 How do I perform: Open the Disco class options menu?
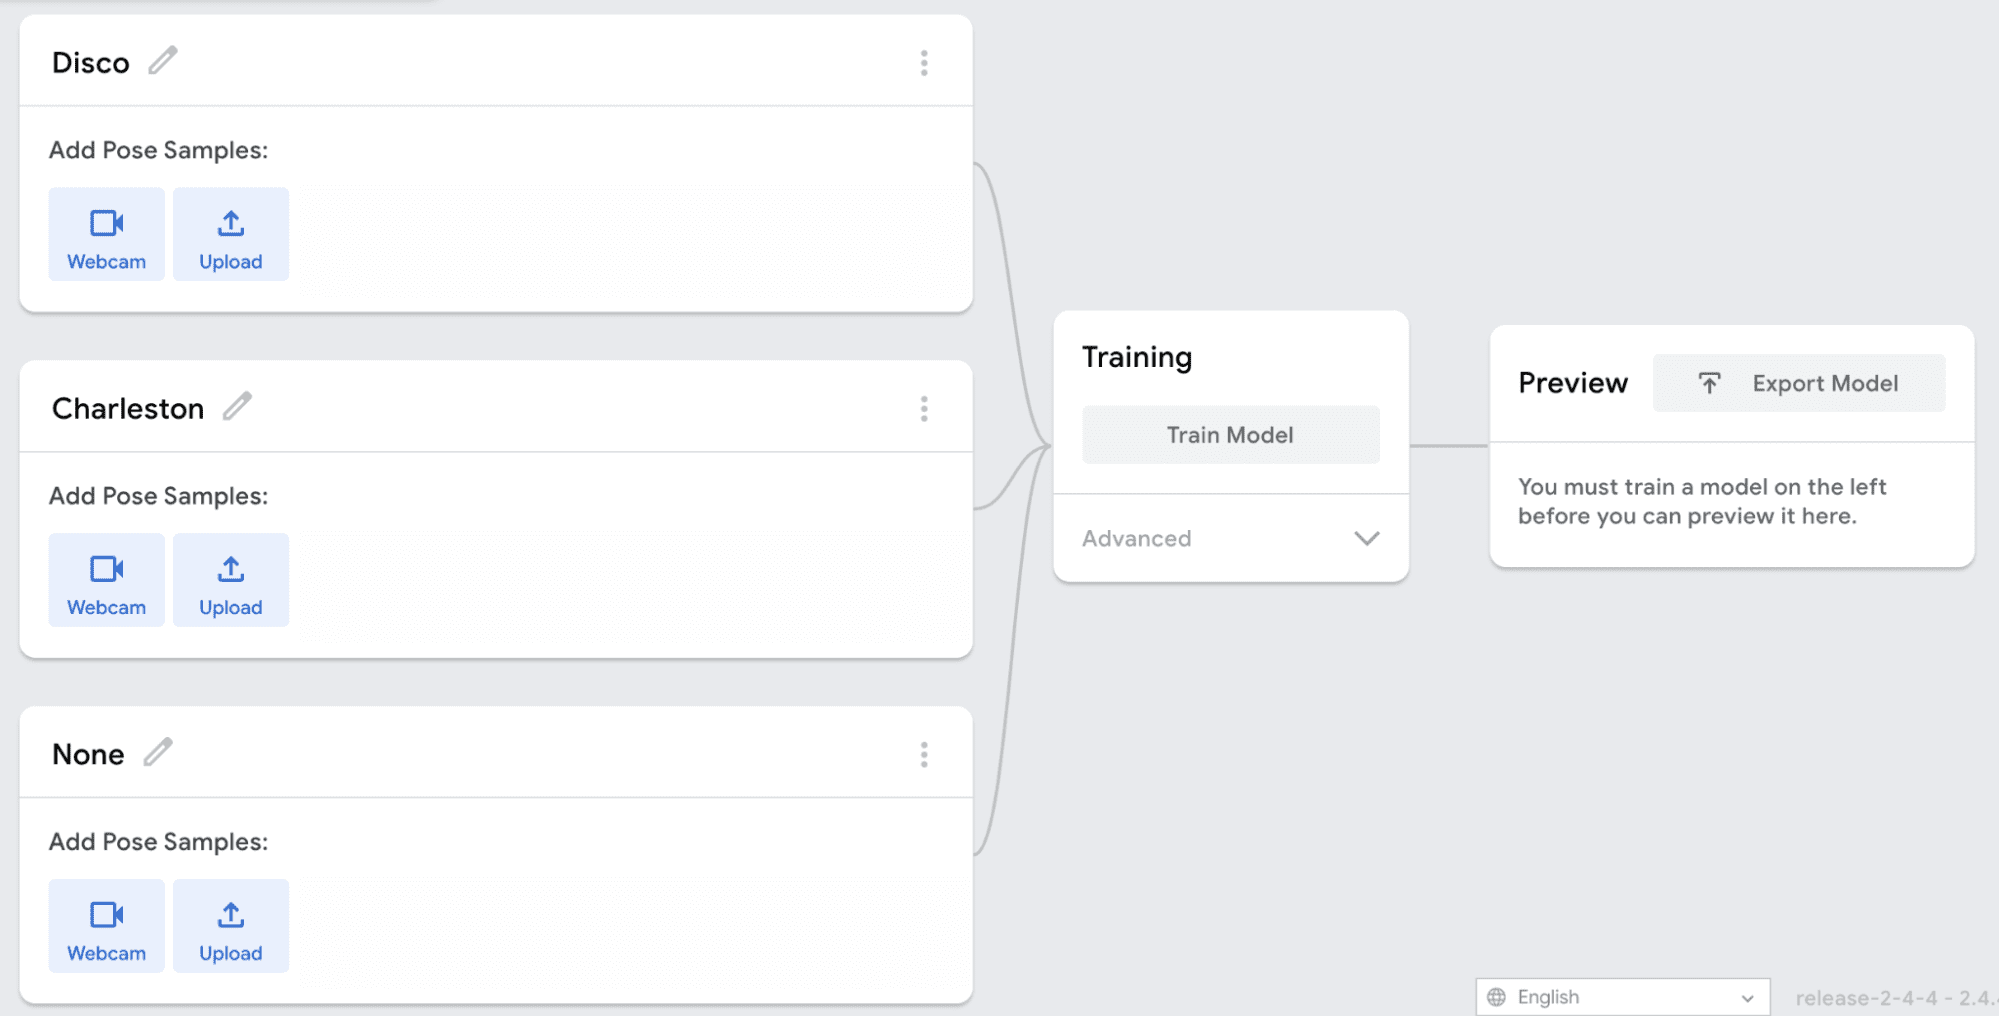924,63
